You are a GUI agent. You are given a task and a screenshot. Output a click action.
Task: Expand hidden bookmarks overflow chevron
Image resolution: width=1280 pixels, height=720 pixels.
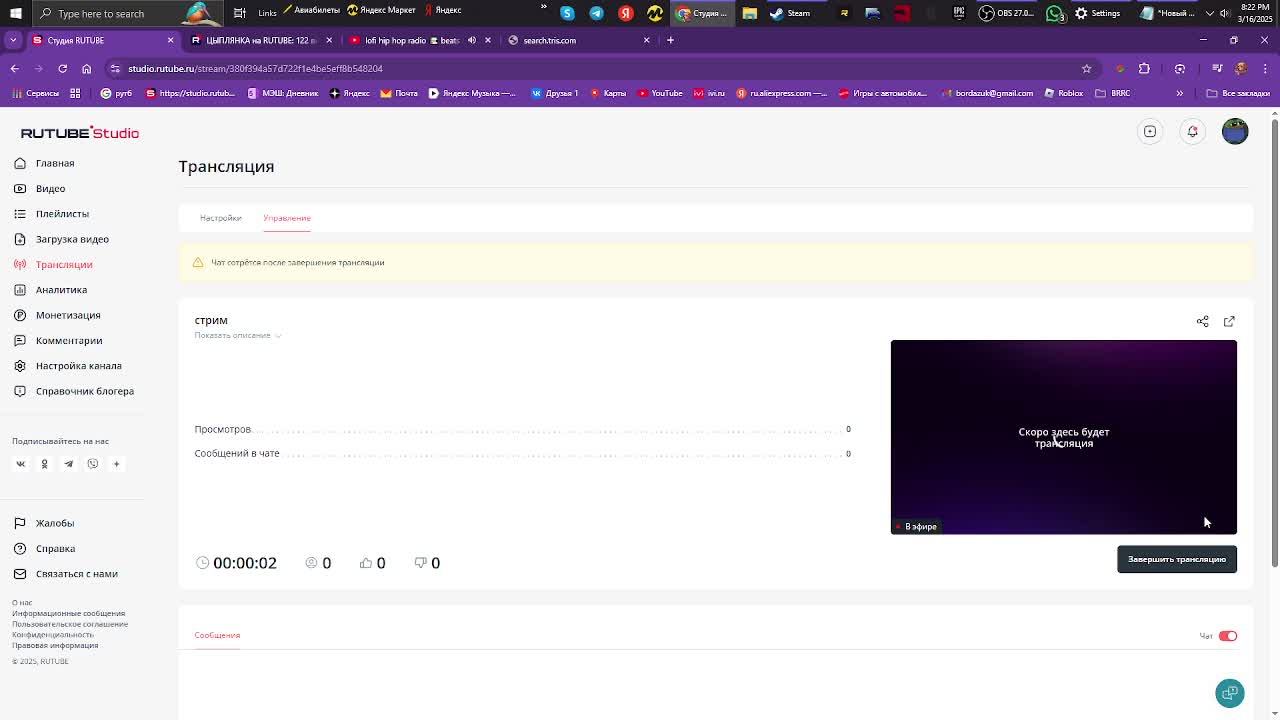tap(1179, 93)
